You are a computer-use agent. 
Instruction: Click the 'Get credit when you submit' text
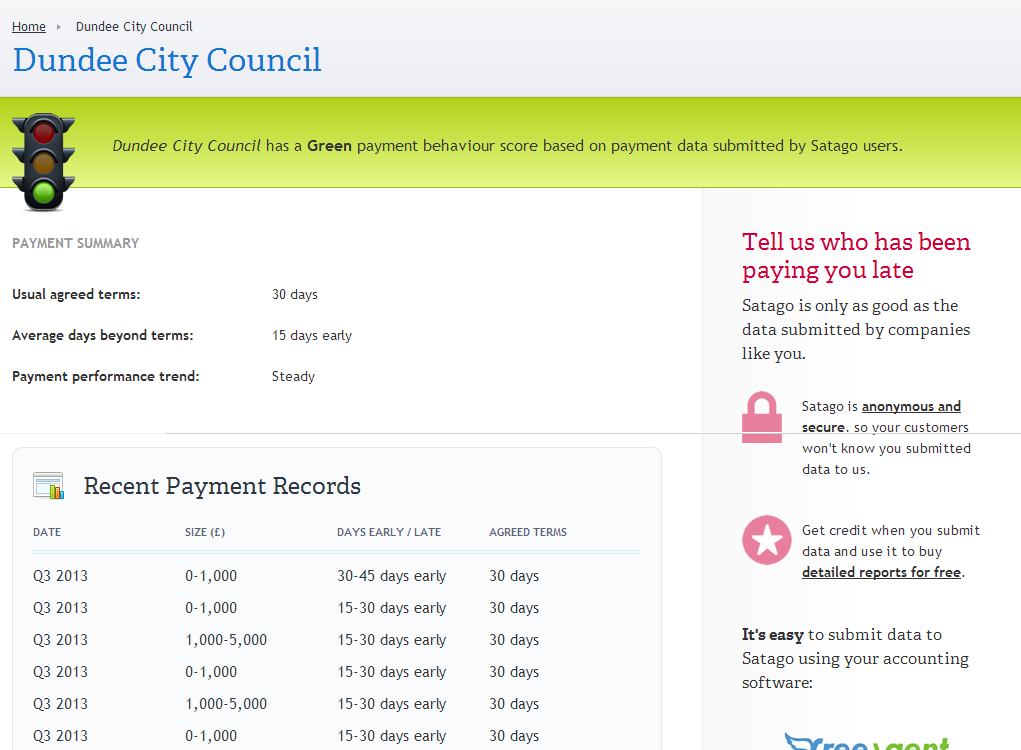(891, 551)
